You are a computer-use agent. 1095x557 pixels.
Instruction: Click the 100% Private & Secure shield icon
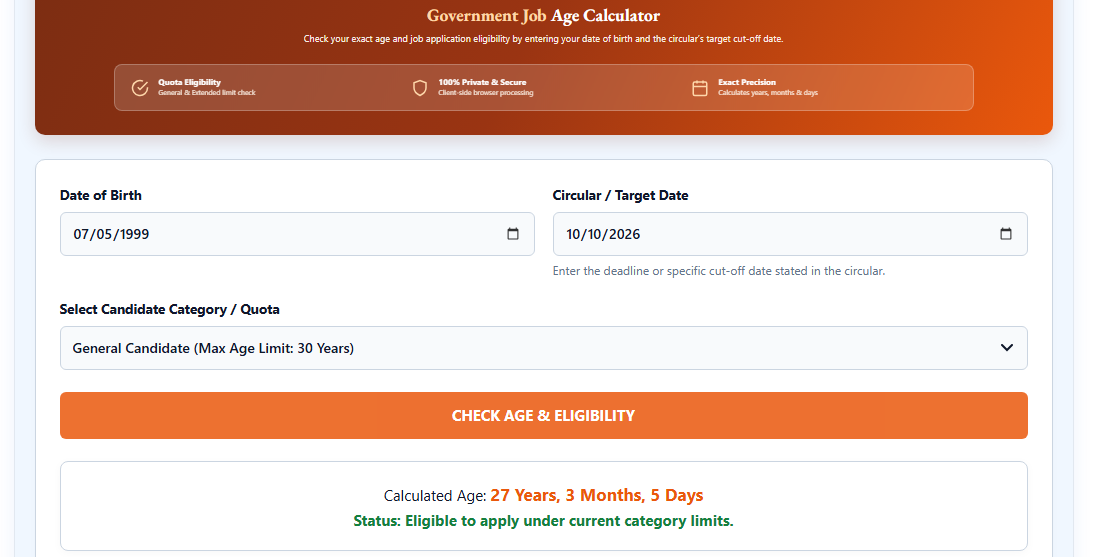click(x=420, y=87)
